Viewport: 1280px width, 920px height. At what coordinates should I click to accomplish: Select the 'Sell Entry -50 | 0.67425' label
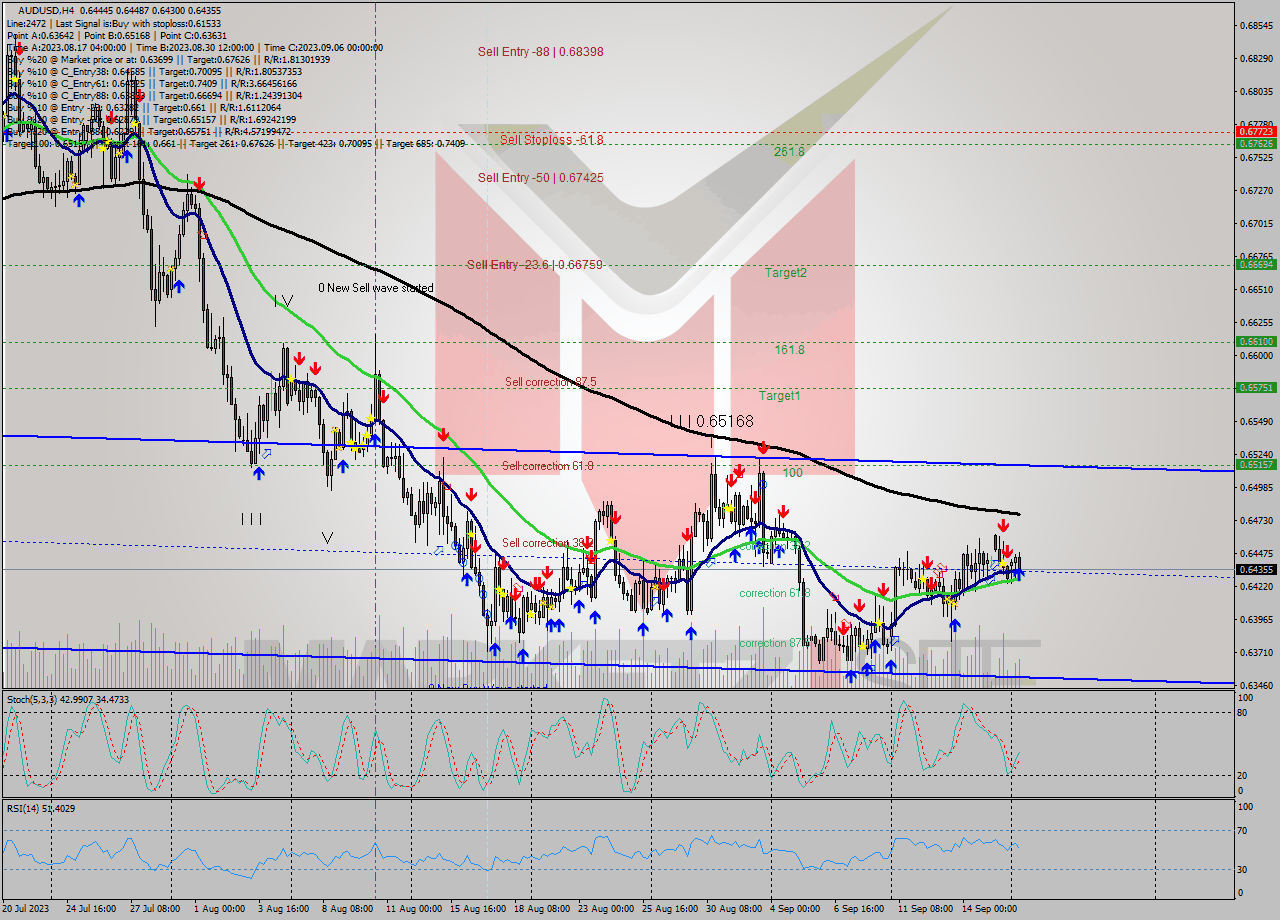click(540, 177)
